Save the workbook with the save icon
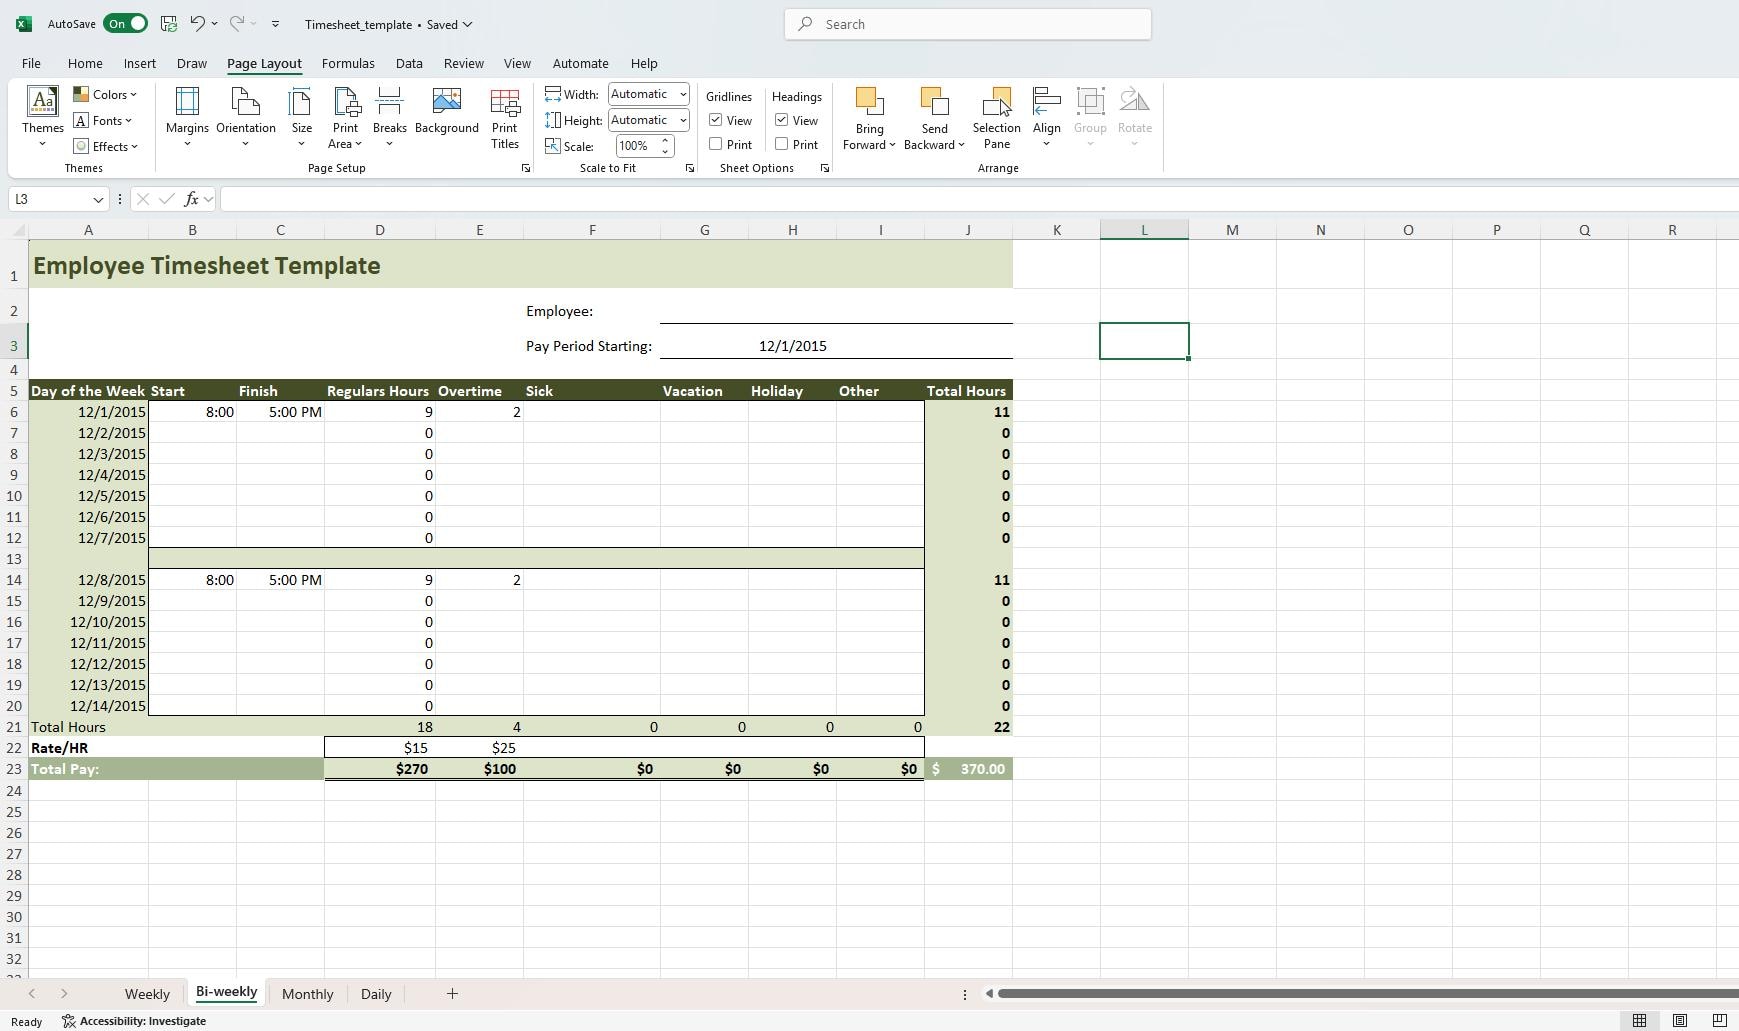Image resolution: width=1739 pixels, height=1031 pixels. [169, 23]
